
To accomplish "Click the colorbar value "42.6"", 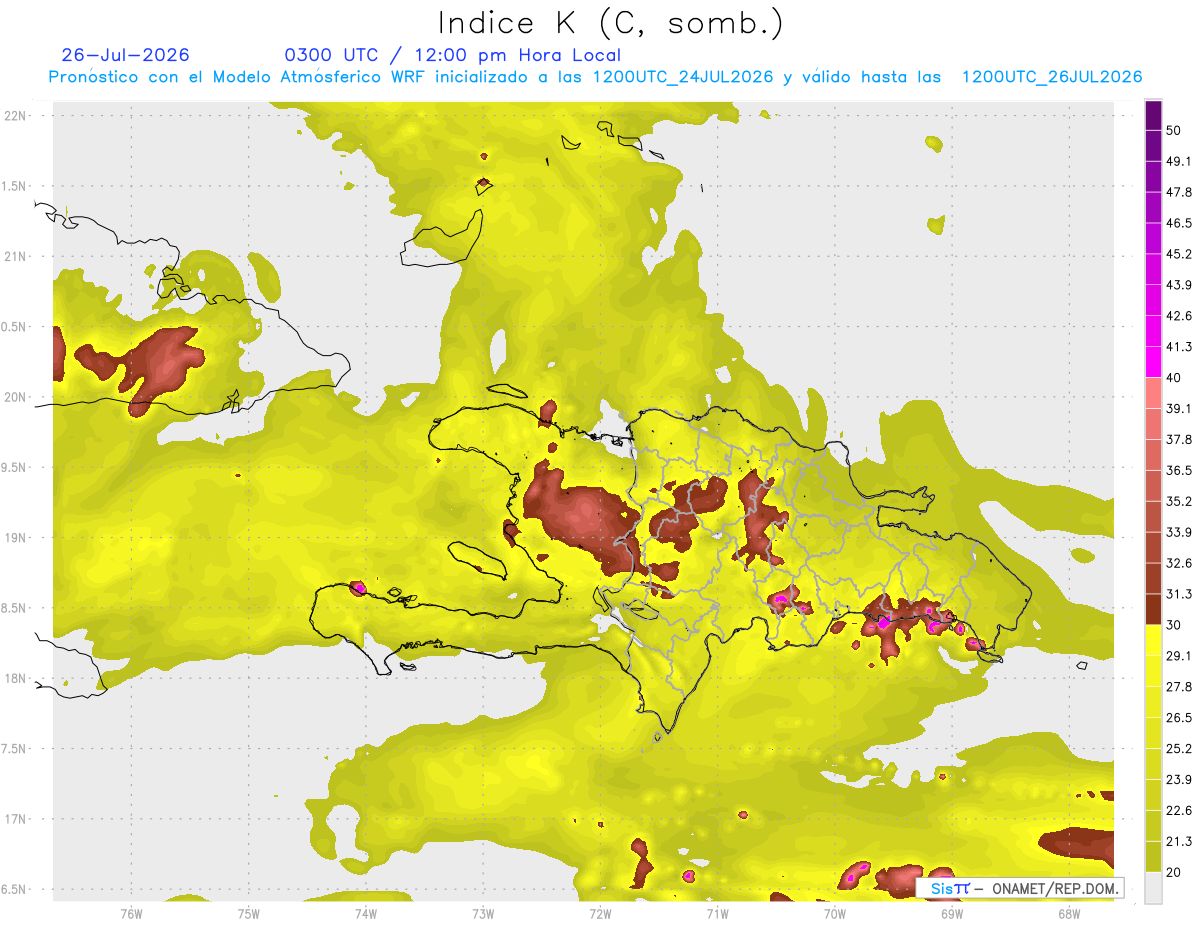I will pyautogui.click(x=1179, y=316).
